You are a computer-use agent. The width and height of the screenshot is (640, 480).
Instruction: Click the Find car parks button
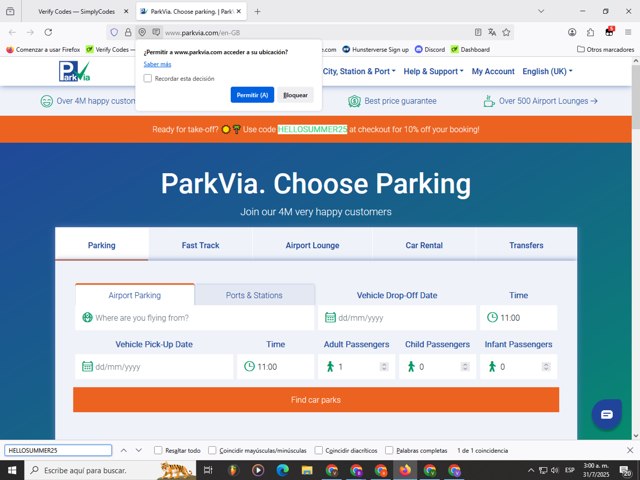tap(316, 400)
